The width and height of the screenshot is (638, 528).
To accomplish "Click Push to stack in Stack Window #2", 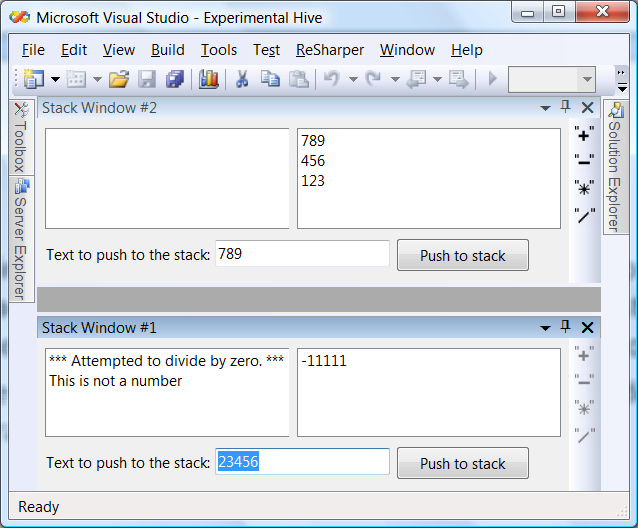I will point(463,255).
